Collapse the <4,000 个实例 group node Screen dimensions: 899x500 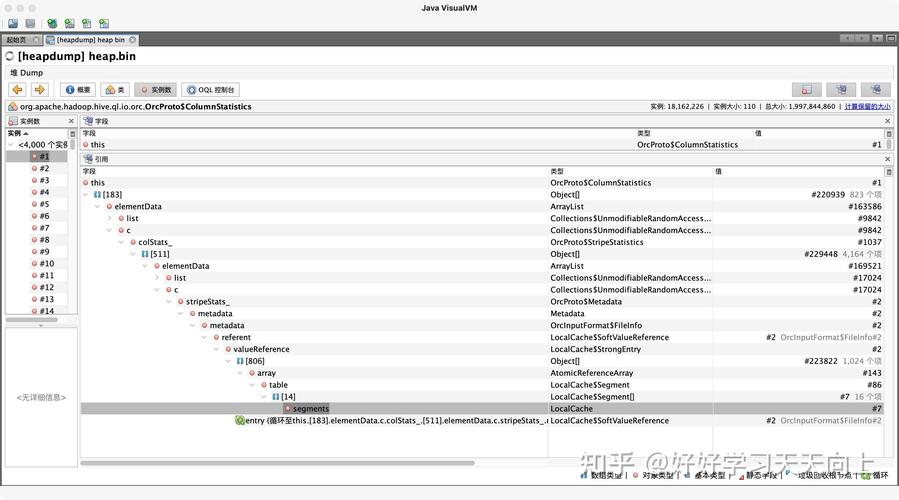[x=10, y=144]
